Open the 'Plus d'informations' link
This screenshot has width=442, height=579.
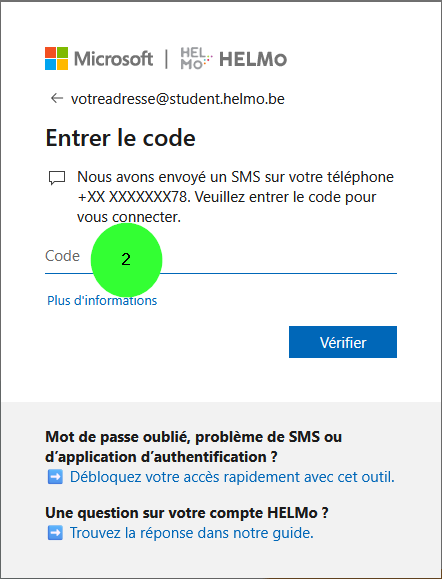coord(102,301)
